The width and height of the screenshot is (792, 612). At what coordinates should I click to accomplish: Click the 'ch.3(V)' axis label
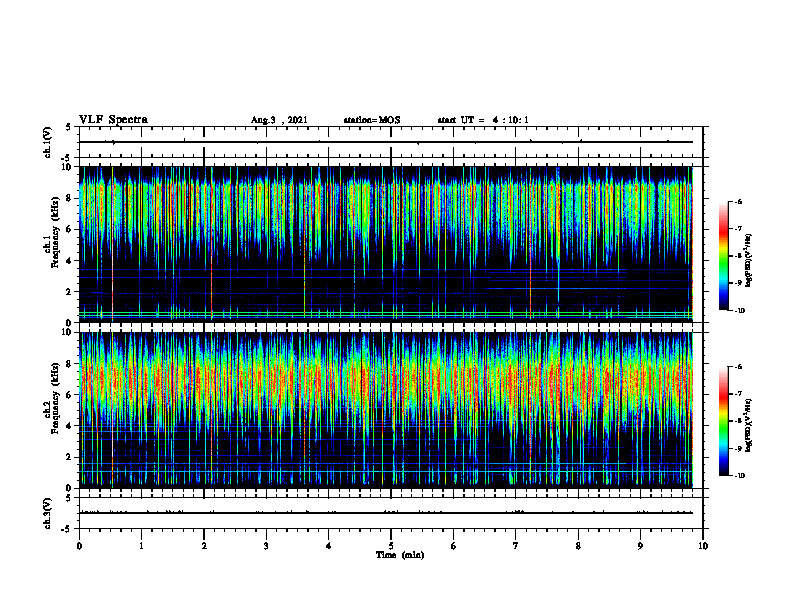pos(47,513)
